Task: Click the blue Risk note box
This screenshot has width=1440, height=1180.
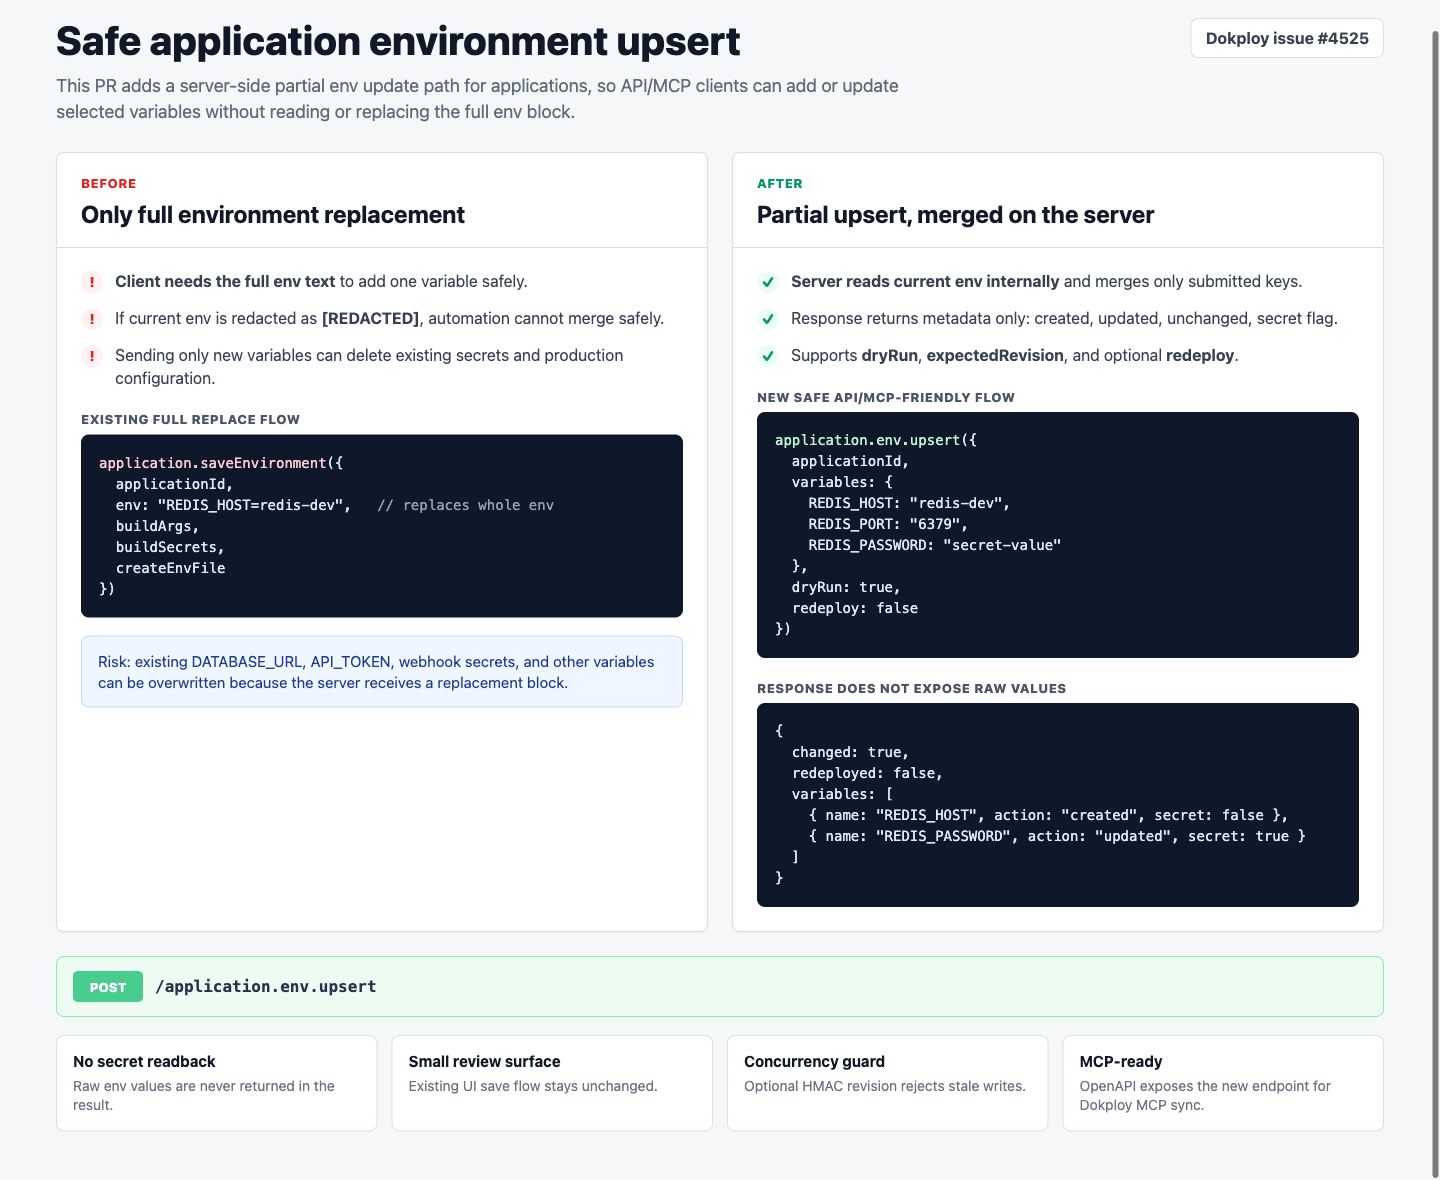Action: 382,672
